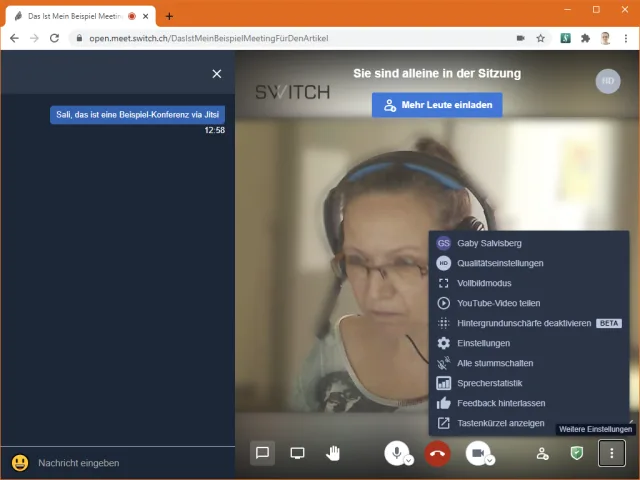Close the more actions three-dot menu

pos(611,453)
